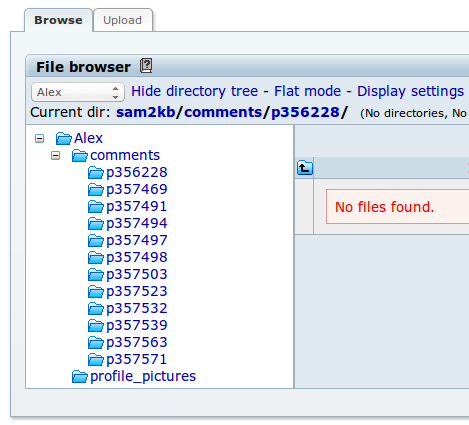This screenshot has width=469, height=425.
Task: Click the folder icon beside p357498
Action: pos(96,257)
